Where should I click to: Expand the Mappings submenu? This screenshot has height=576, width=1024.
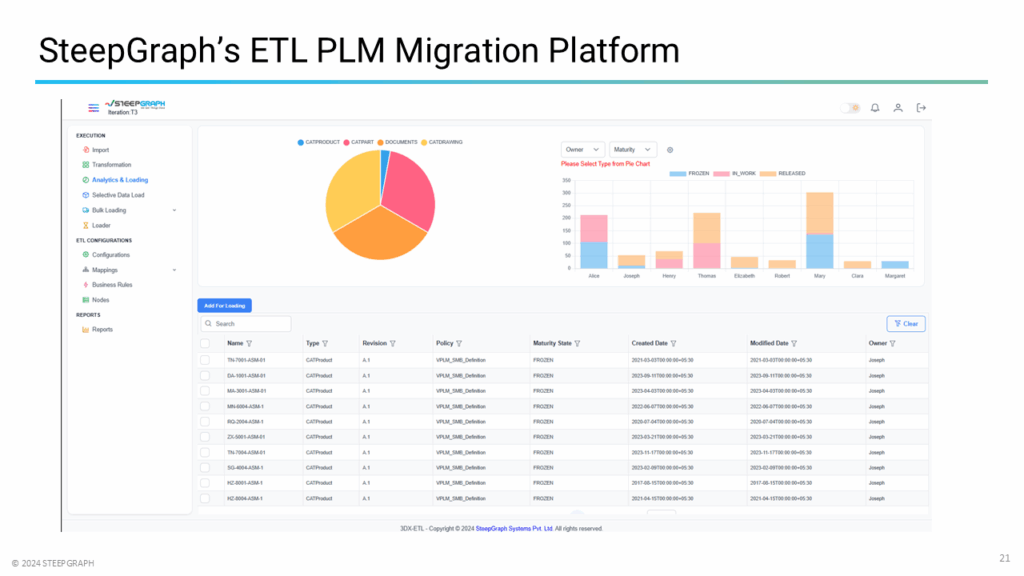[174, 269]
